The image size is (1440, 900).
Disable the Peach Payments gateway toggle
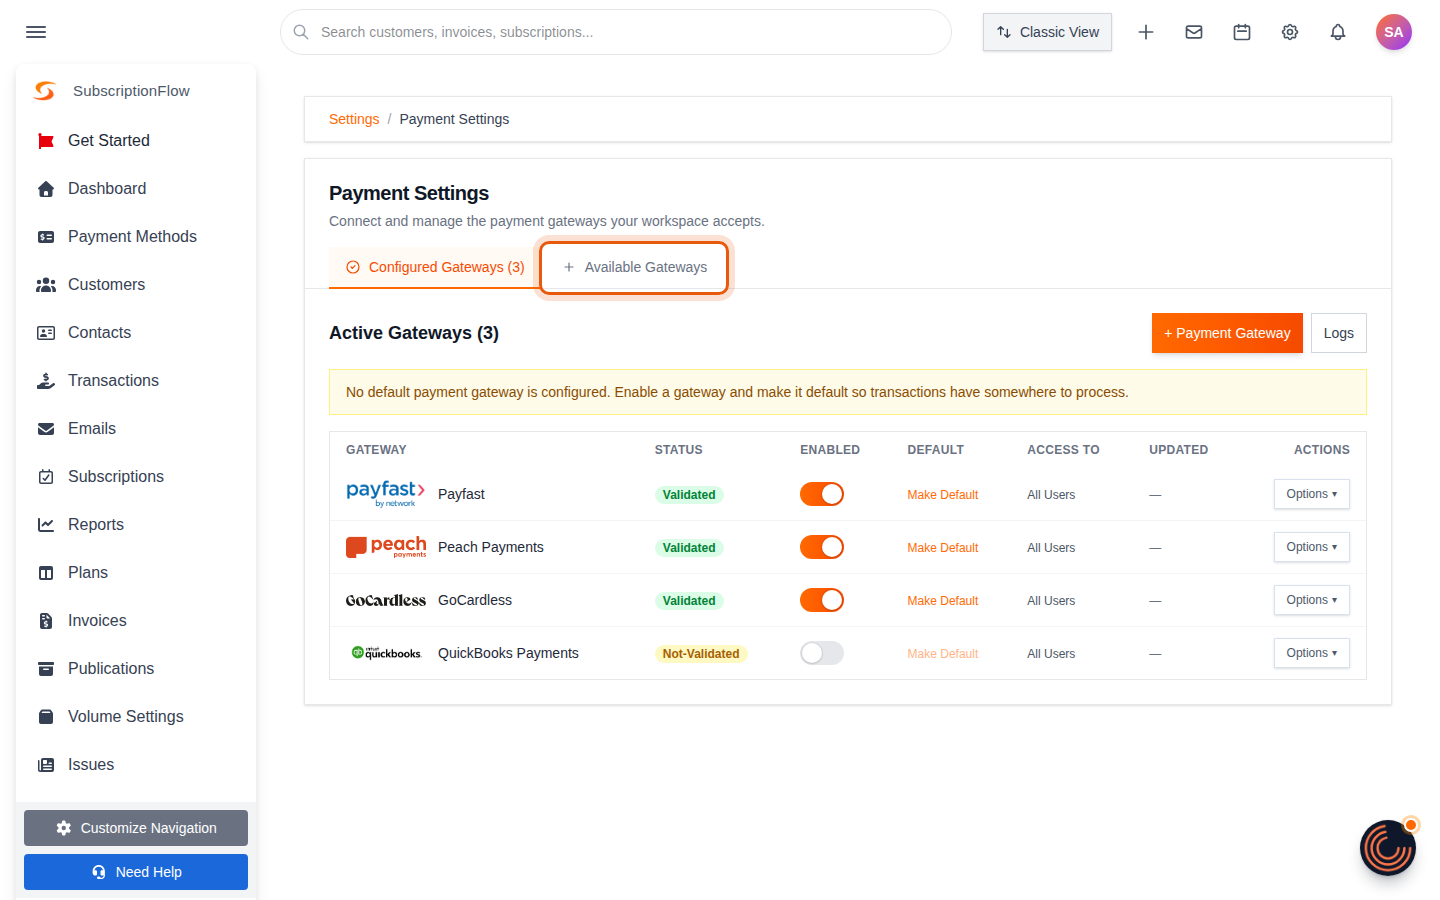tap(822, 547)
